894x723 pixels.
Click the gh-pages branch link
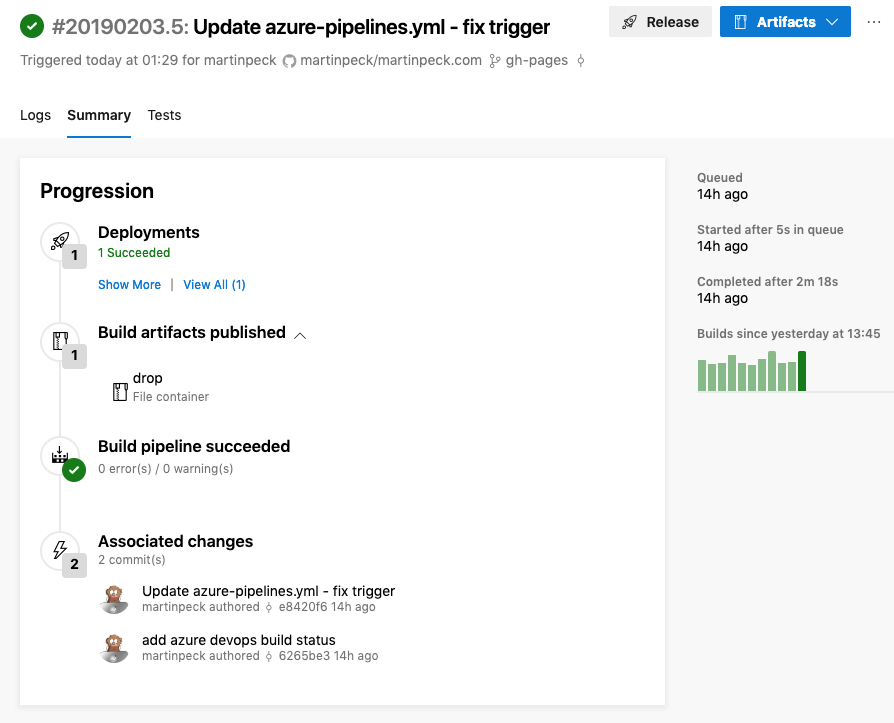pos(537,60)
